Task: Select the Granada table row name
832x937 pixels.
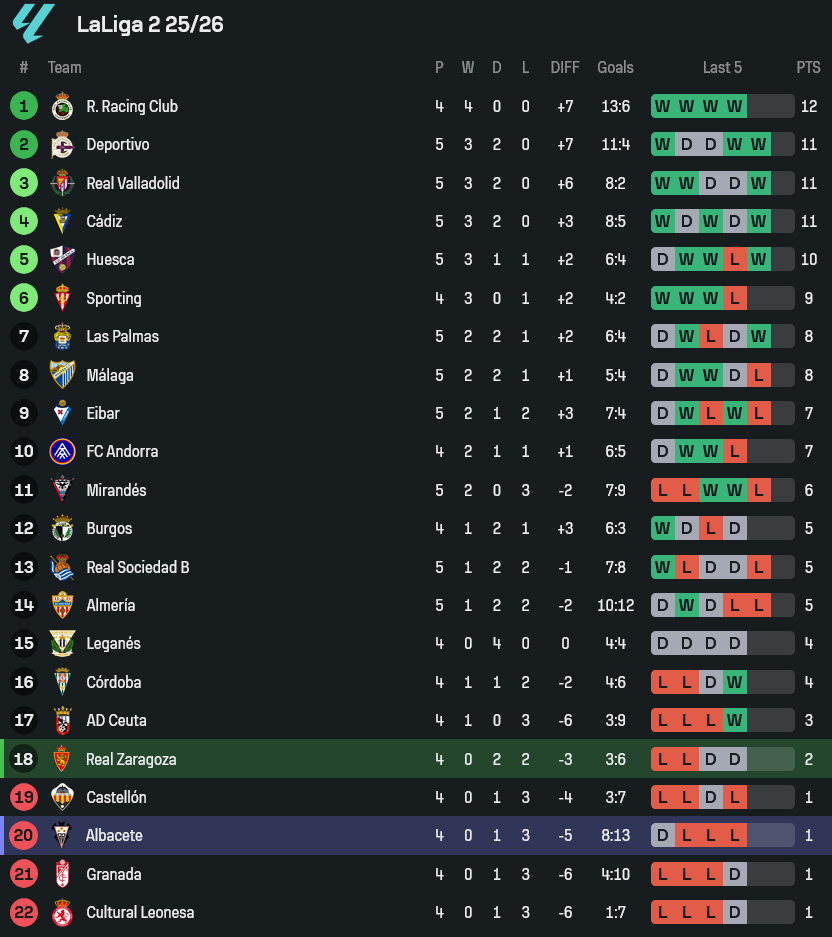Action: coord(113,874)
